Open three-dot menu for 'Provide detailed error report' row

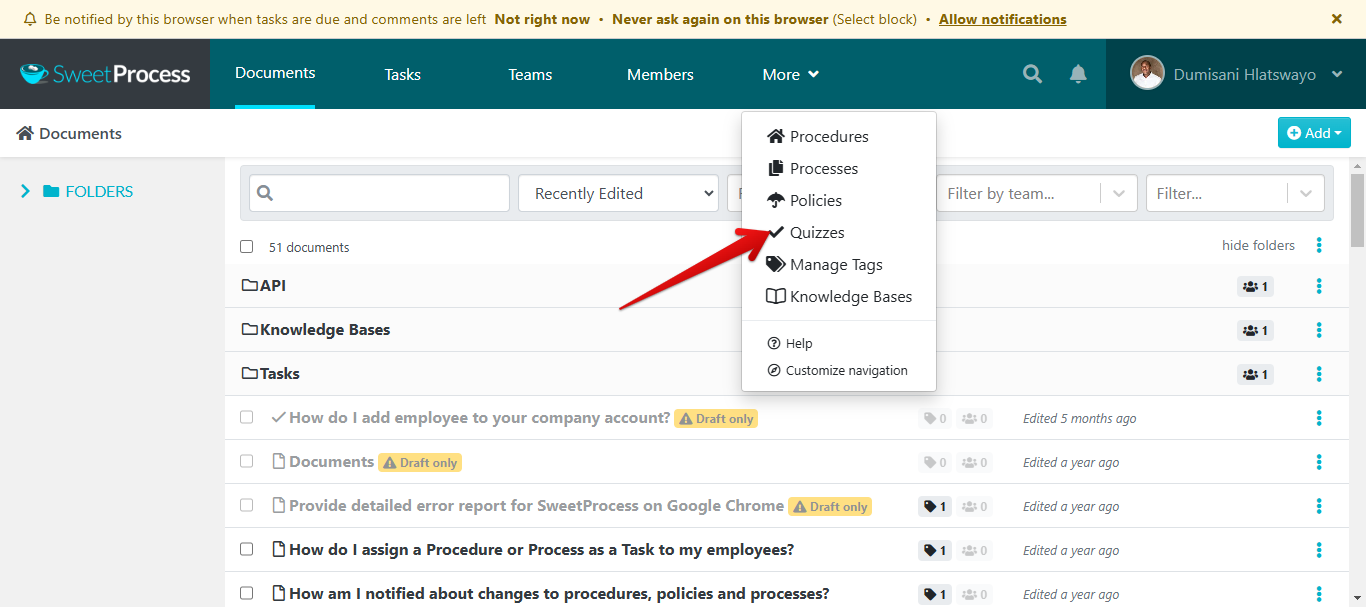pyautogui.click(x=1319, y=506)
